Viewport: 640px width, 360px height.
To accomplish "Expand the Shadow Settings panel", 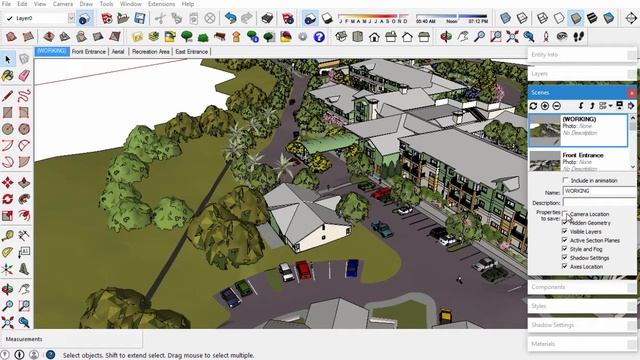I will 582,325.
